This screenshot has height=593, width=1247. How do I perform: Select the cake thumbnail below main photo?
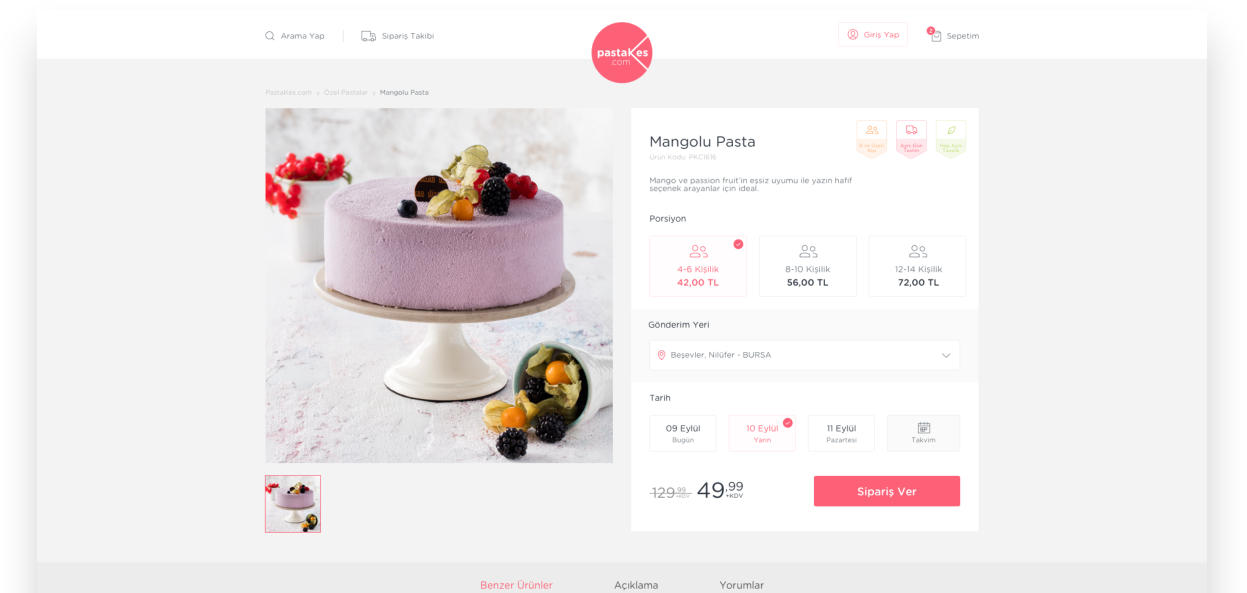point(293,504)
